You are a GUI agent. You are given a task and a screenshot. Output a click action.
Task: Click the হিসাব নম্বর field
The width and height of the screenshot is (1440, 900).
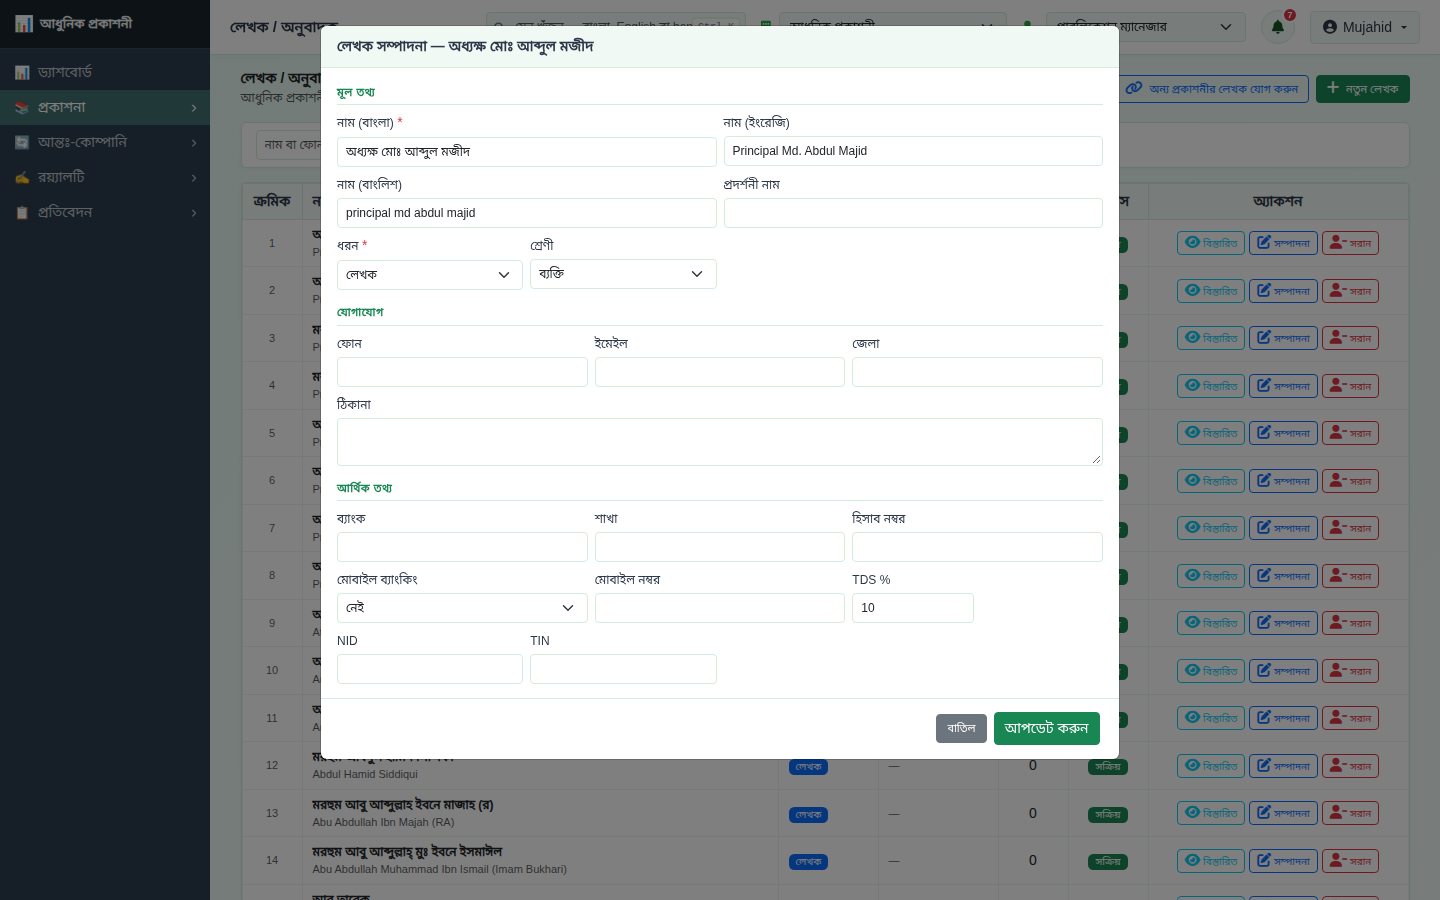[977, 547]
